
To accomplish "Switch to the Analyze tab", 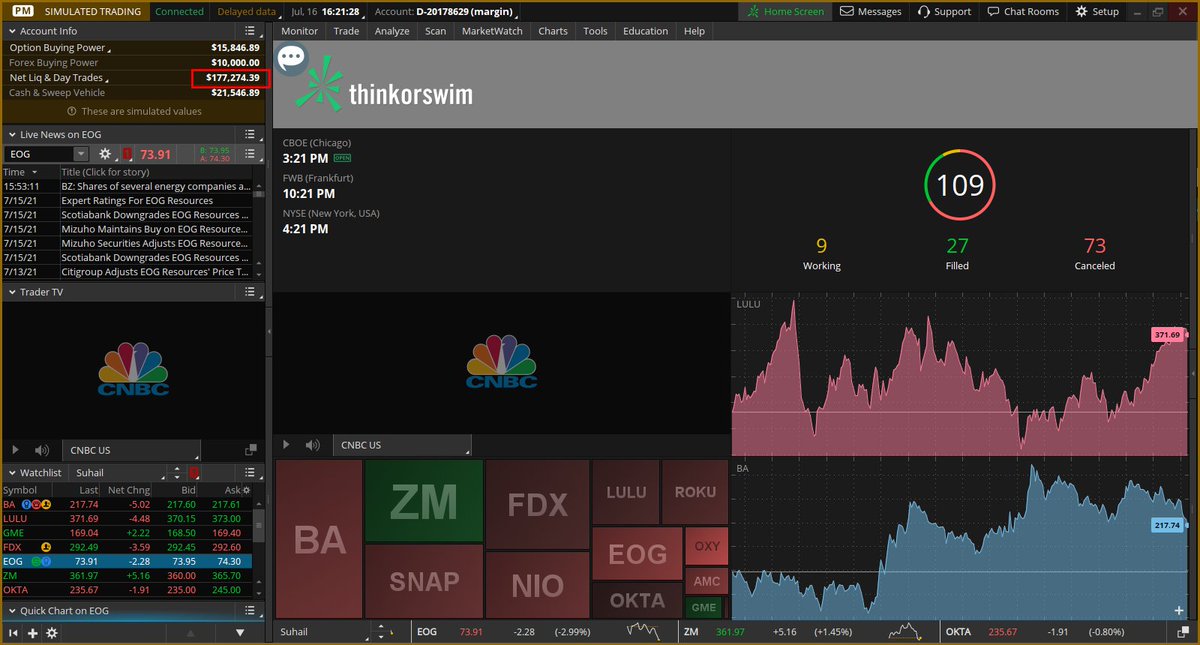I will (392, 31).
